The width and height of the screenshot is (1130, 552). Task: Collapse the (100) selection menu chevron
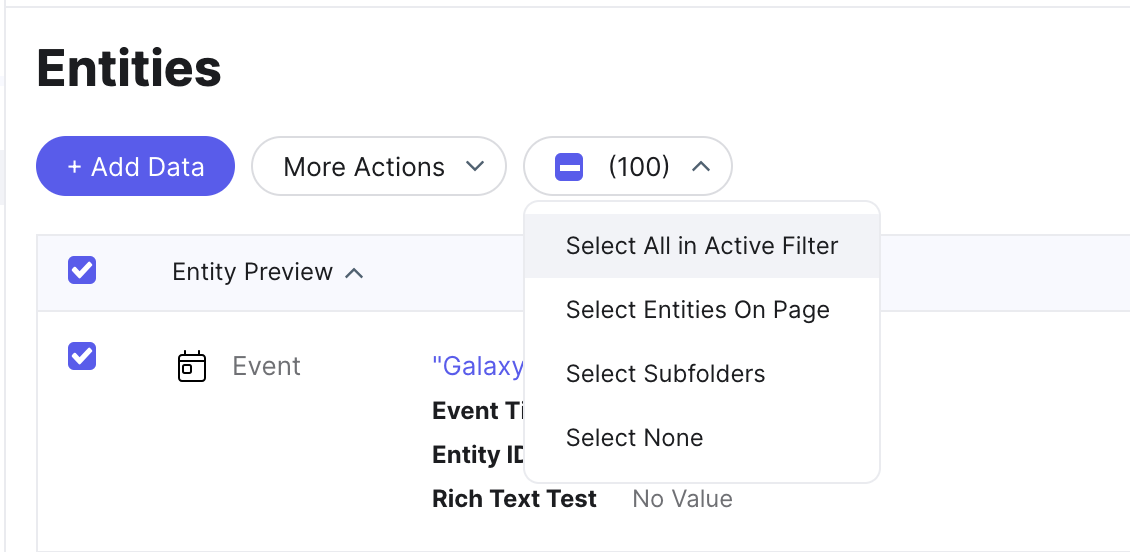[701, 167]
